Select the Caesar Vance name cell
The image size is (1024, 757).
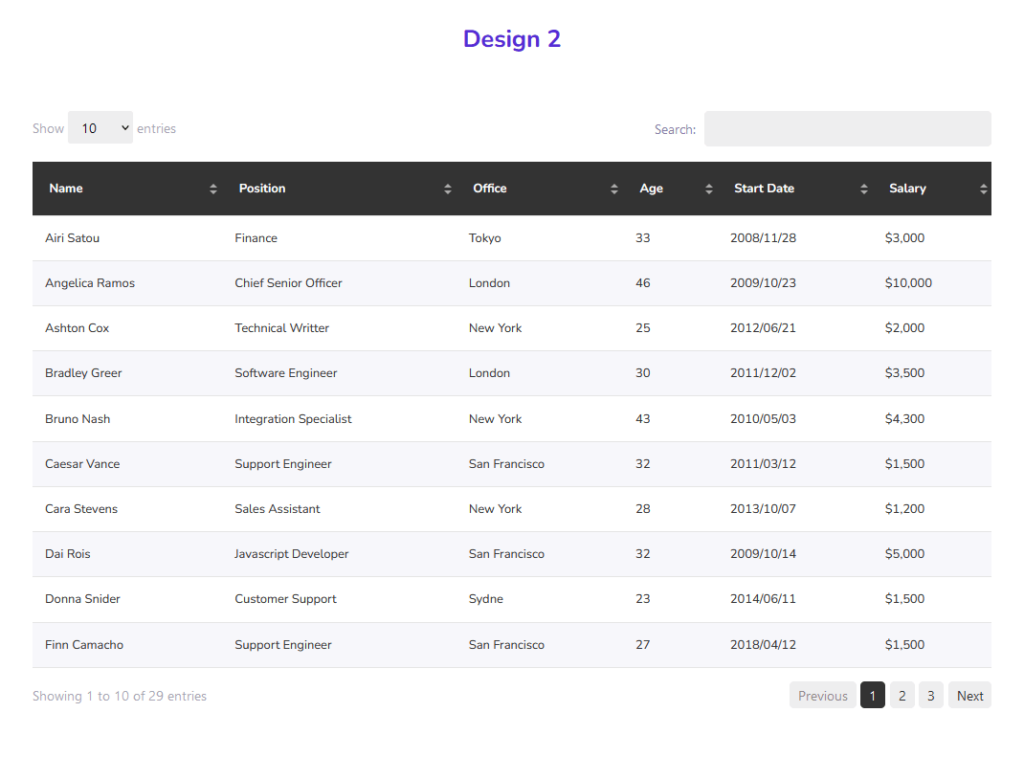pos(82,464)
